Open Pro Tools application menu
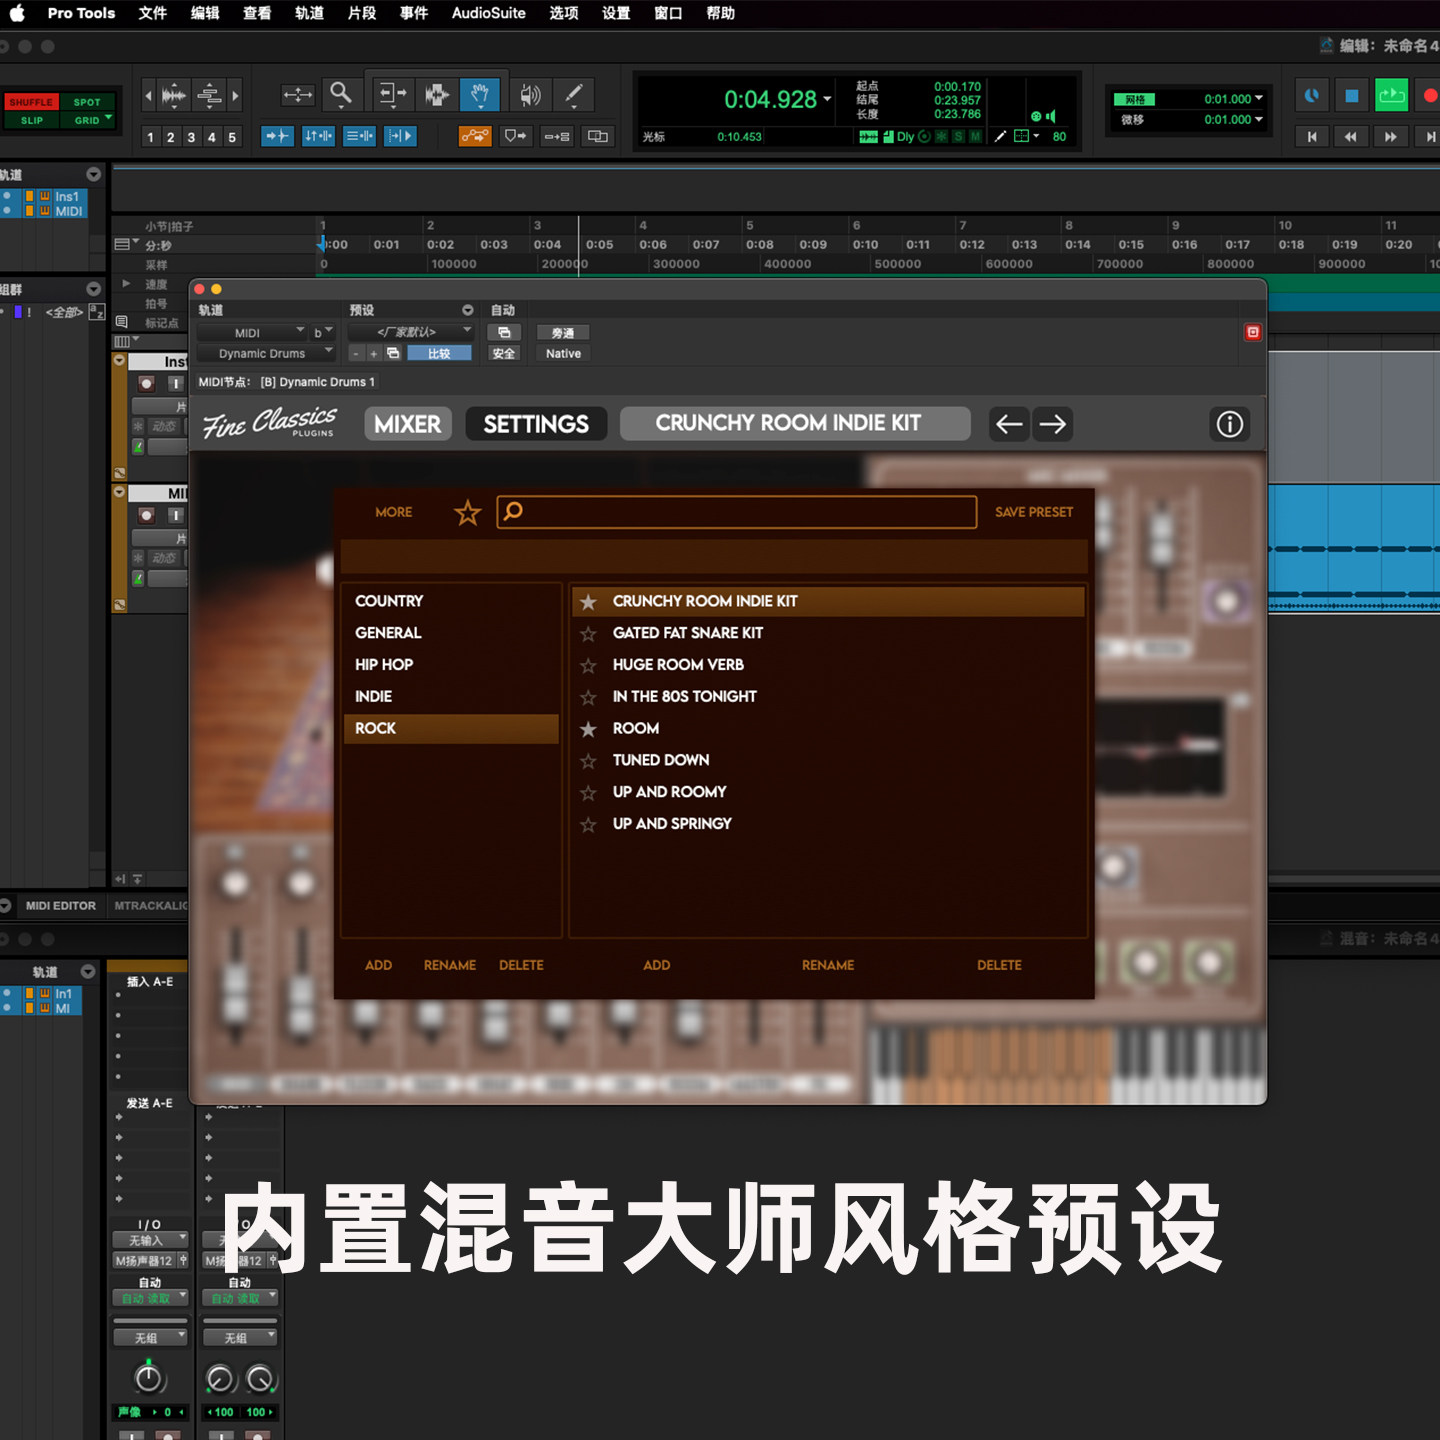Image resolution: width=1440 pixels, height=1440 pixels. pyautogui.click(x=81, y=13)
